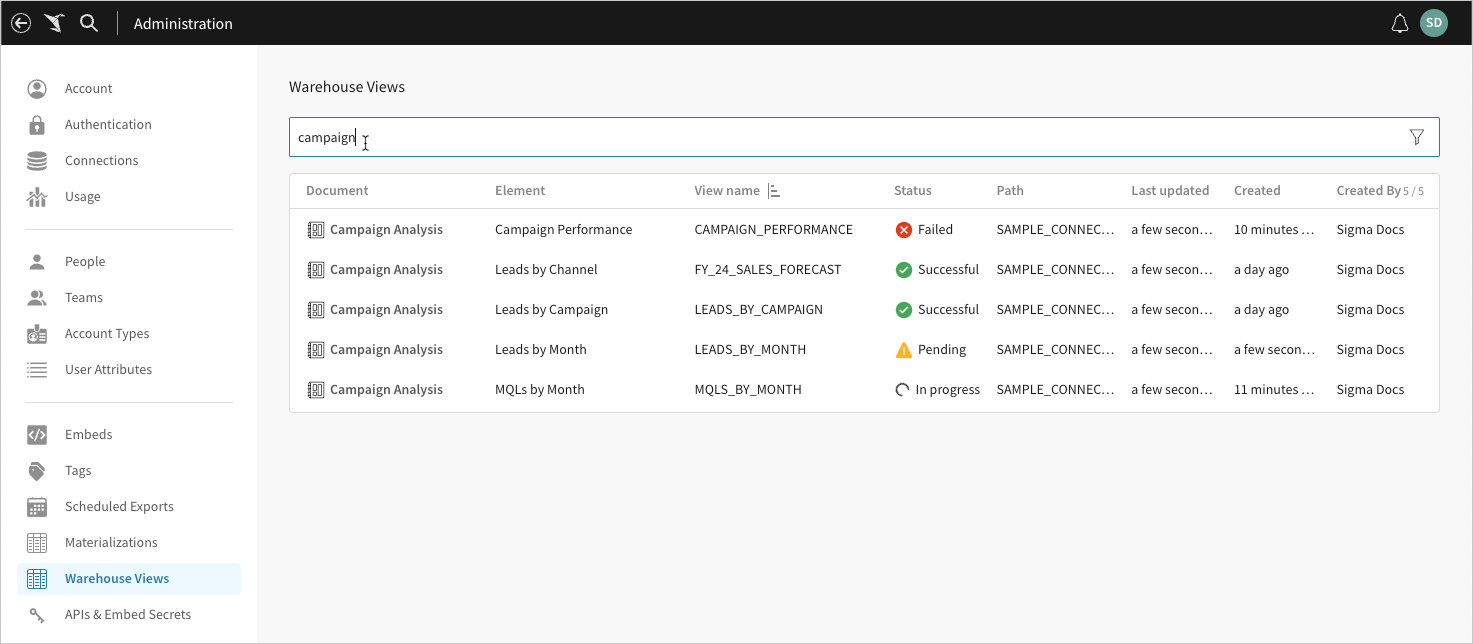Click the Connections database icon

pos(37,161)
